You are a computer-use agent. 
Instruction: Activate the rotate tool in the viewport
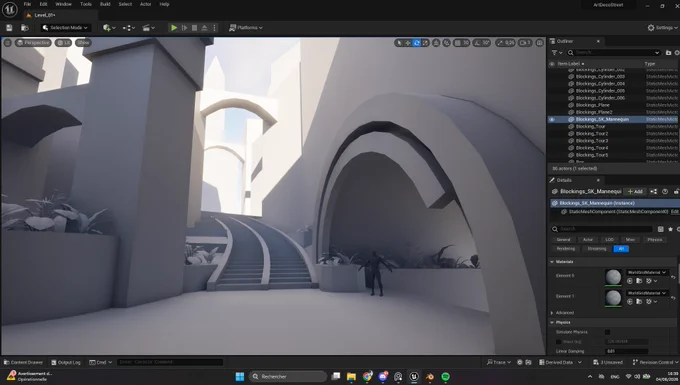point(416,42)
